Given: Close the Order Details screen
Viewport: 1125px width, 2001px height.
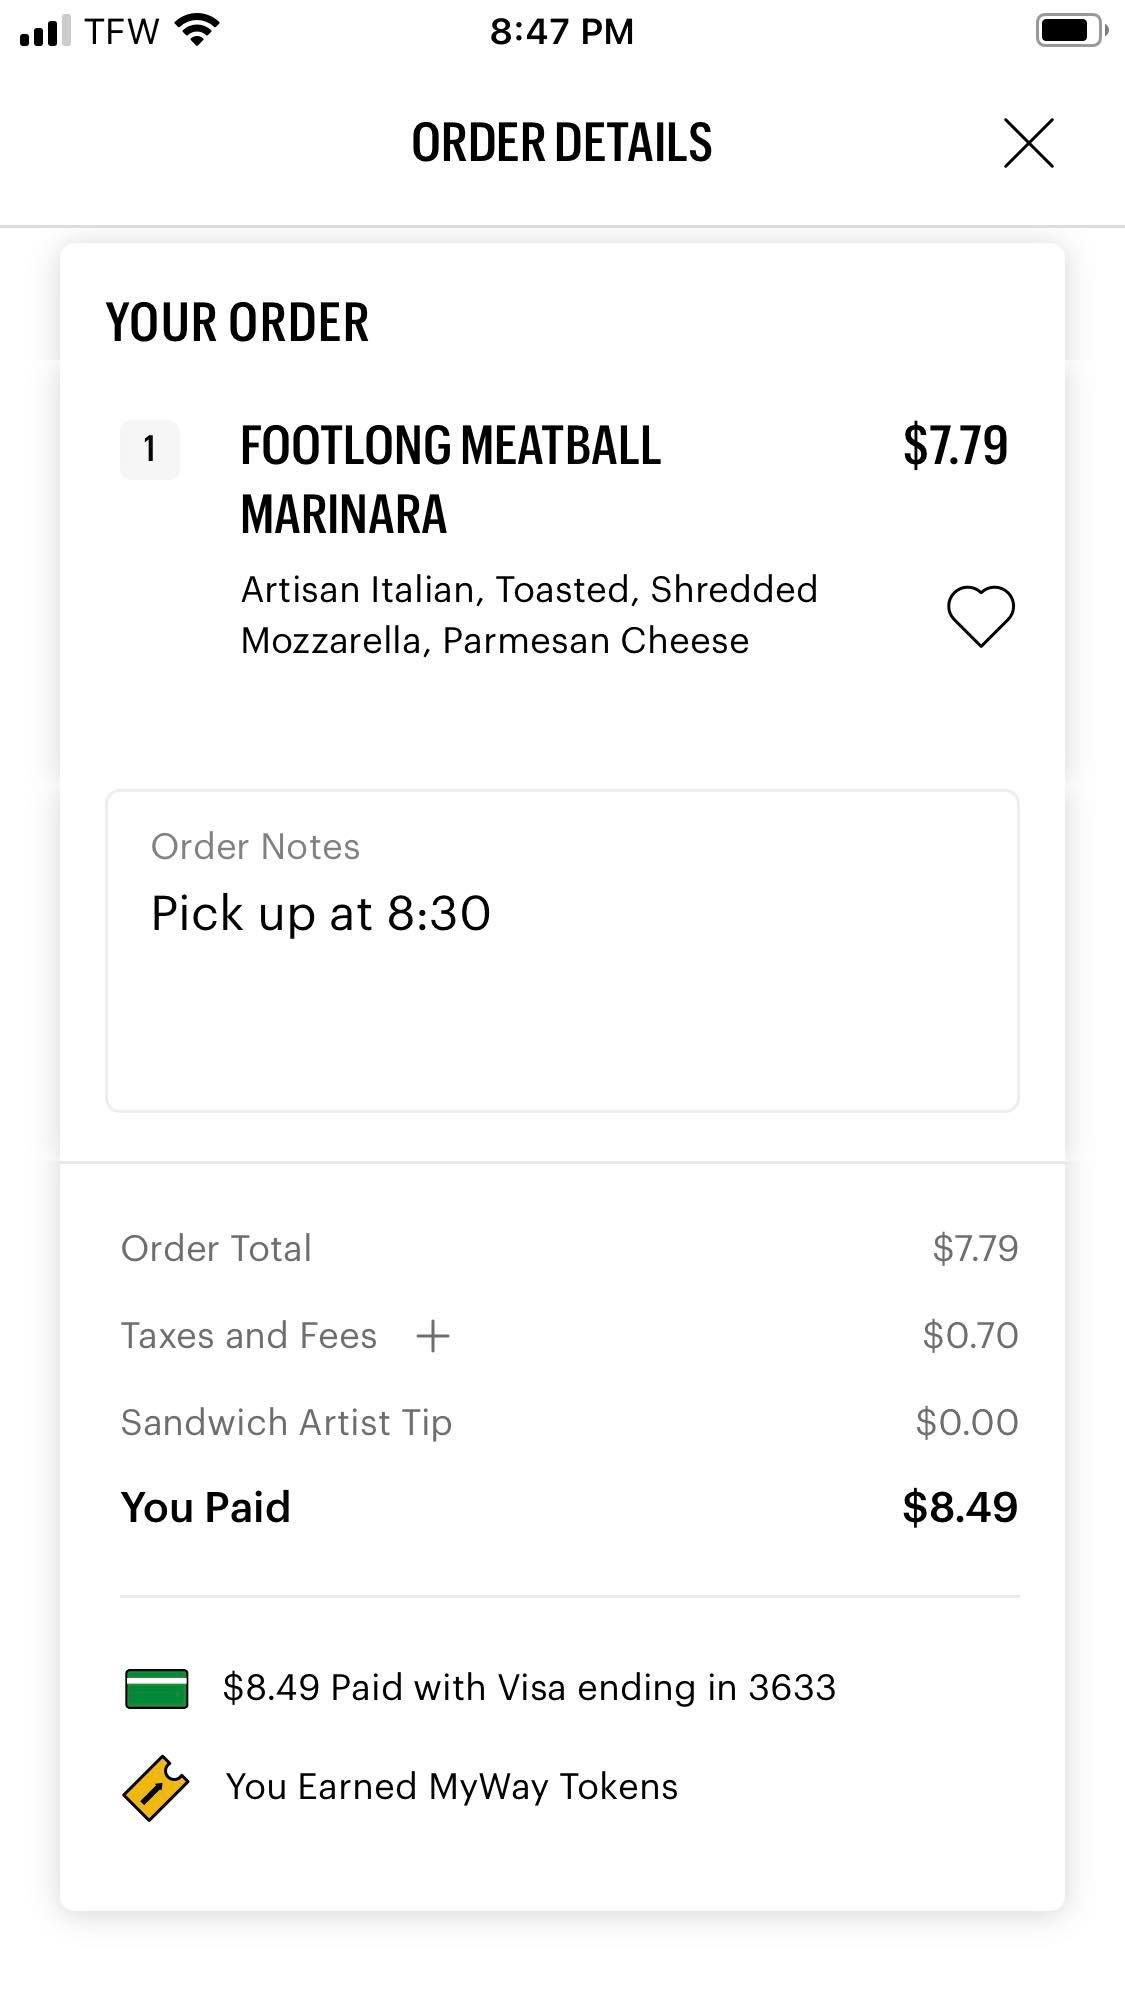Looking at the screenshot, I should (1028, 143).
